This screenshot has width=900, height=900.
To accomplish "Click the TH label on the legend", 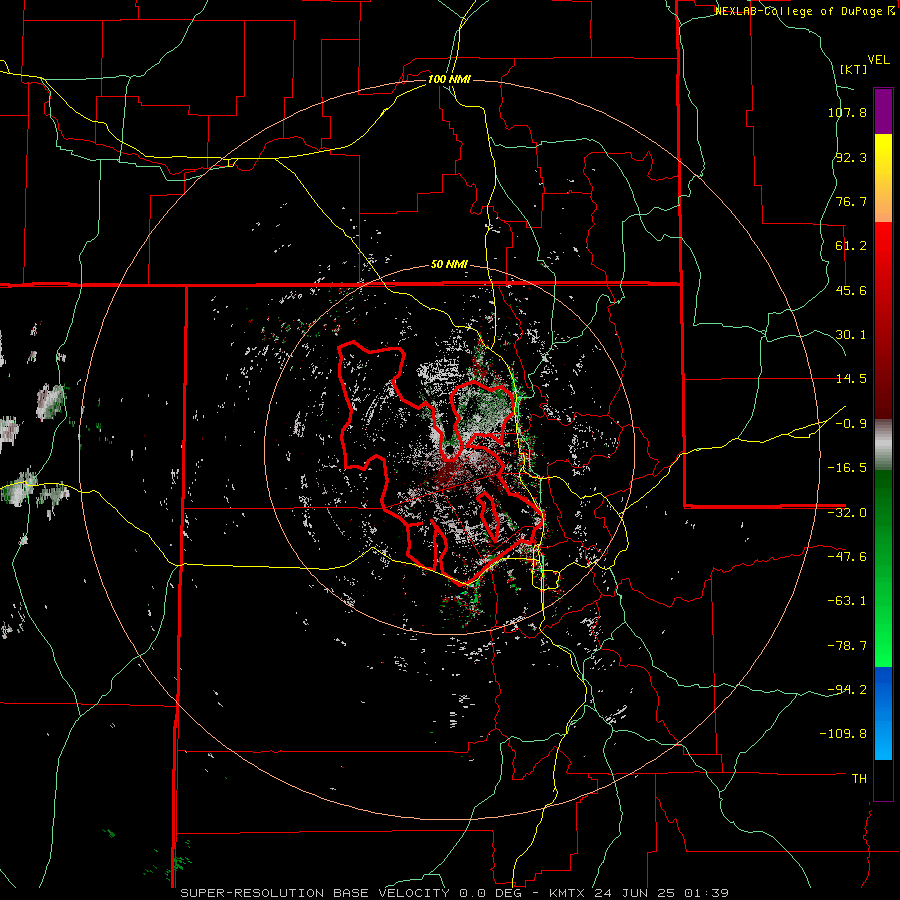I will [859, 779].
